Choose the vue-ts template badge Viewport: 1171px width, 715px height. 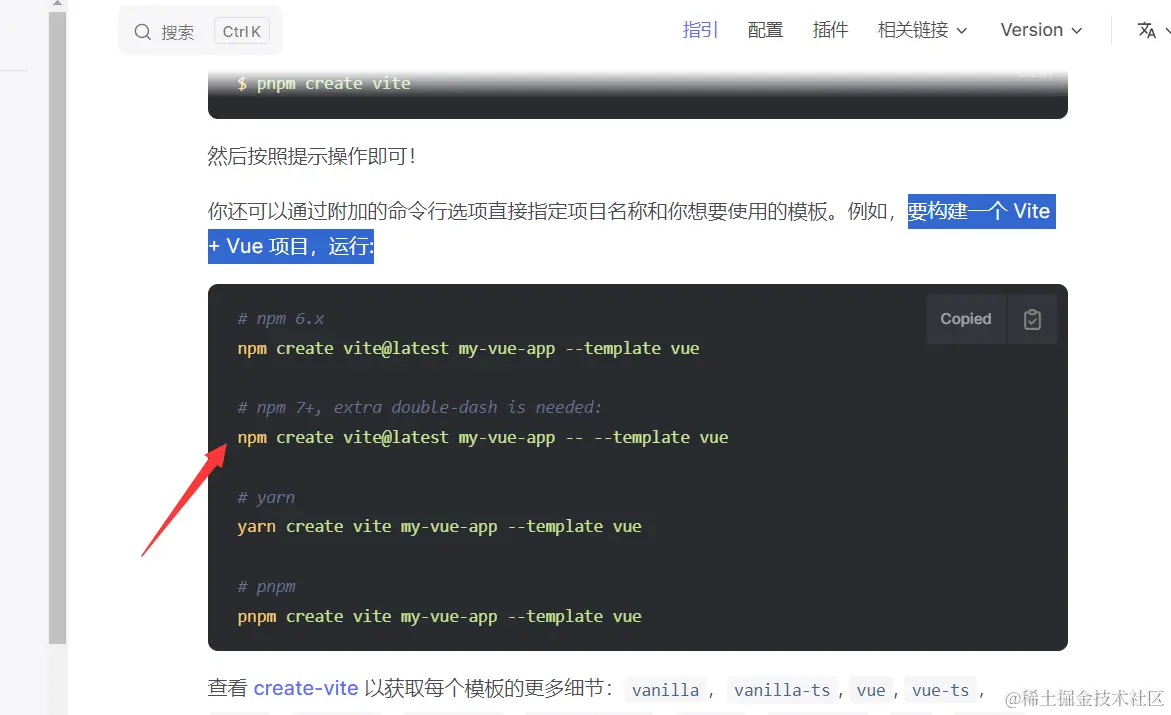(x=941, y=690)
